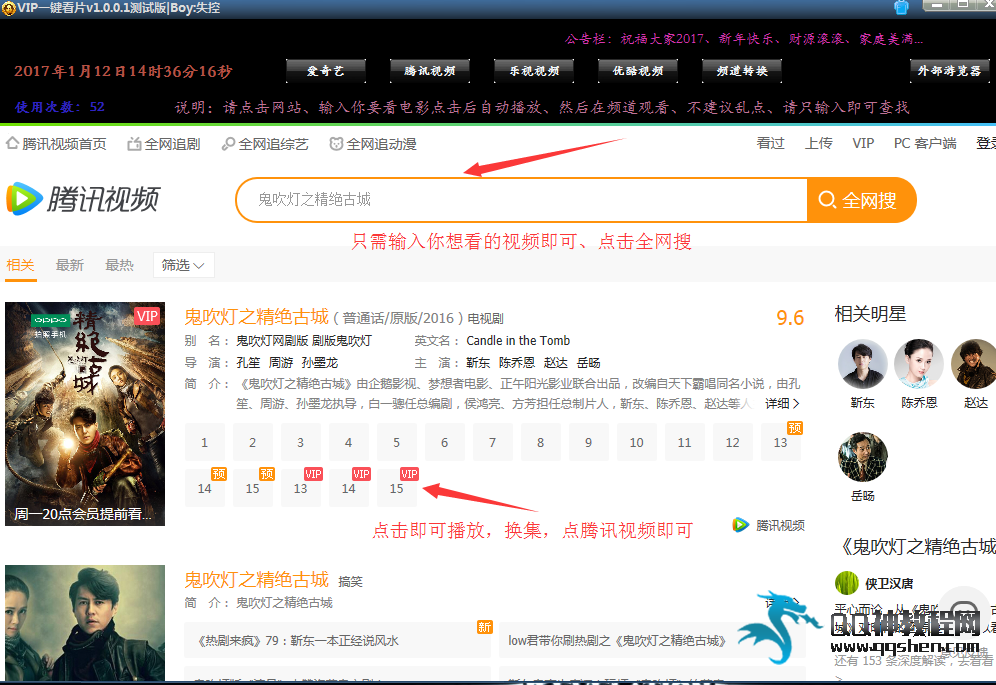Play VIP episode 15
The image size is (996, 685).
396,489
